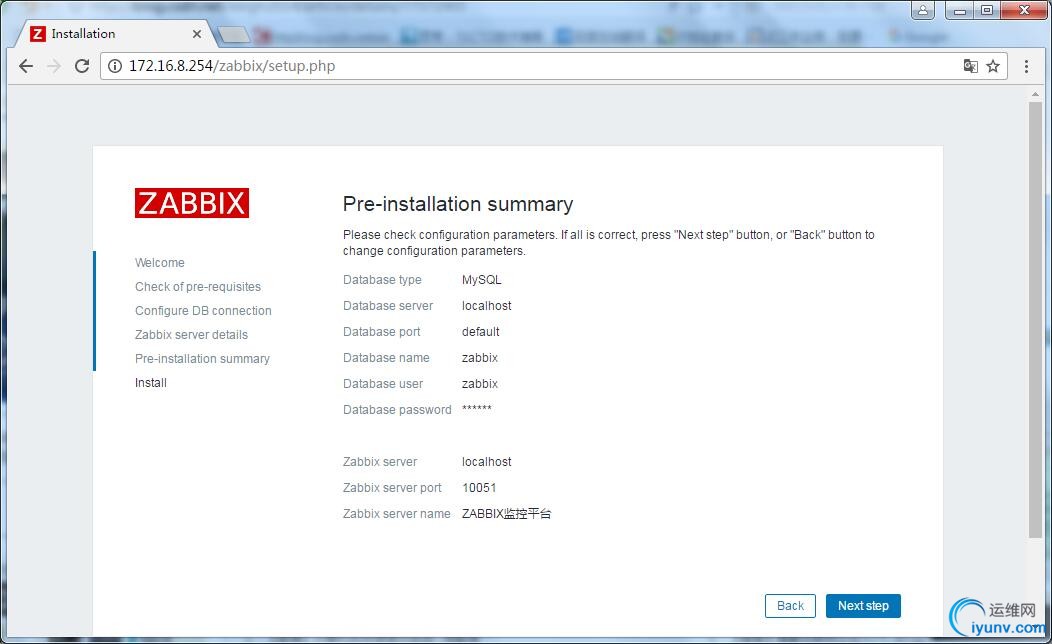Maximize the browser window
Screen dimensions: 1052x644
tap(987, 10)
